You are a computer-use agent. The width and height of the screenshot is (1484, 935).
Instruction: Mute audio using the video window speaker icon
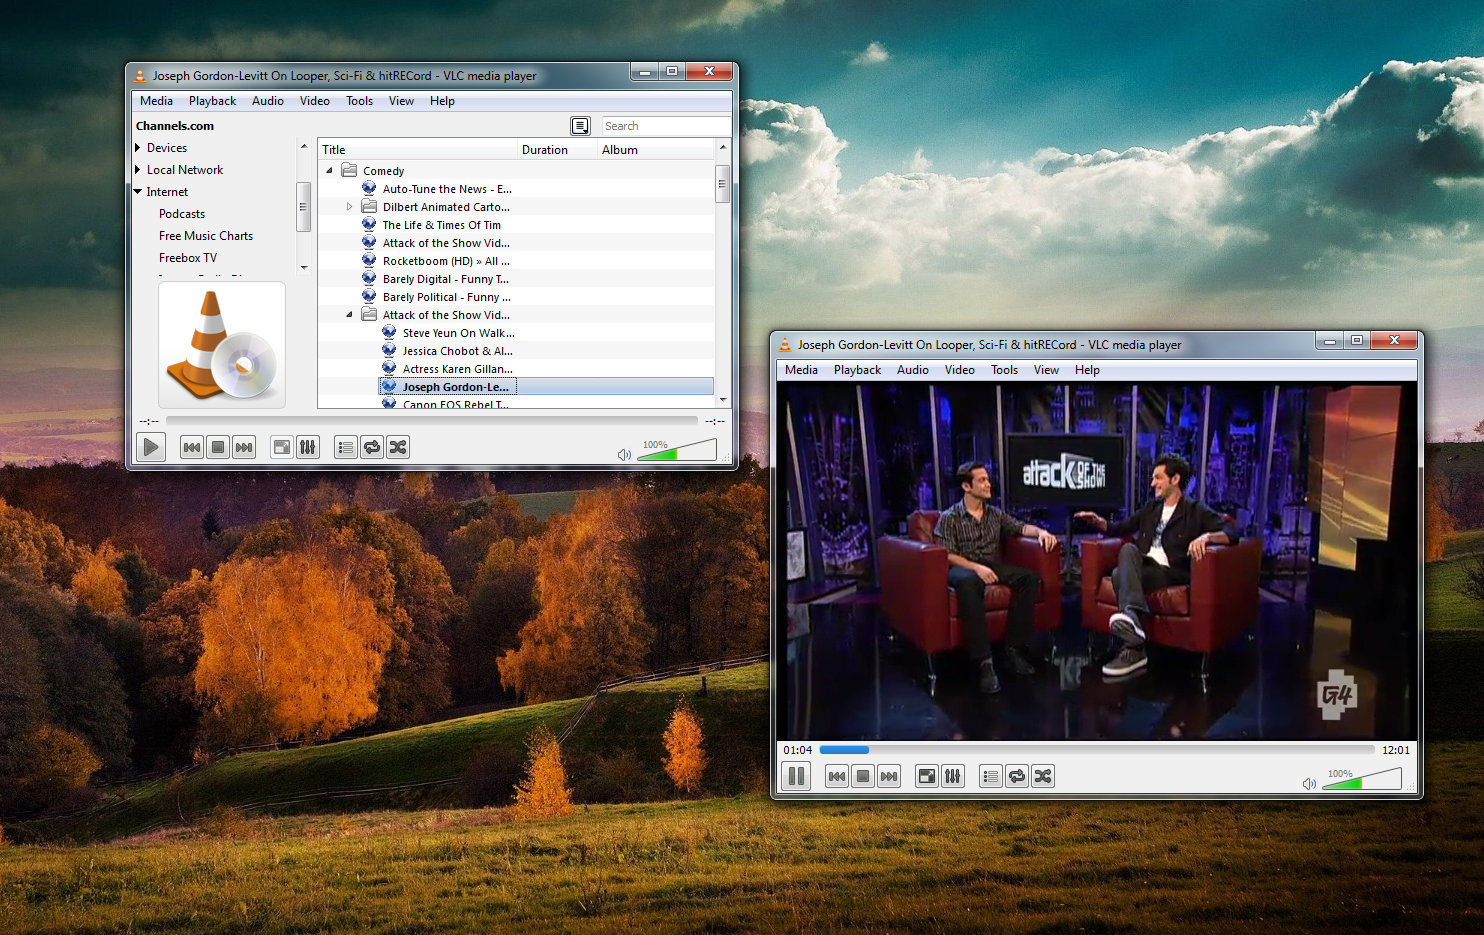pos(1309,784)
